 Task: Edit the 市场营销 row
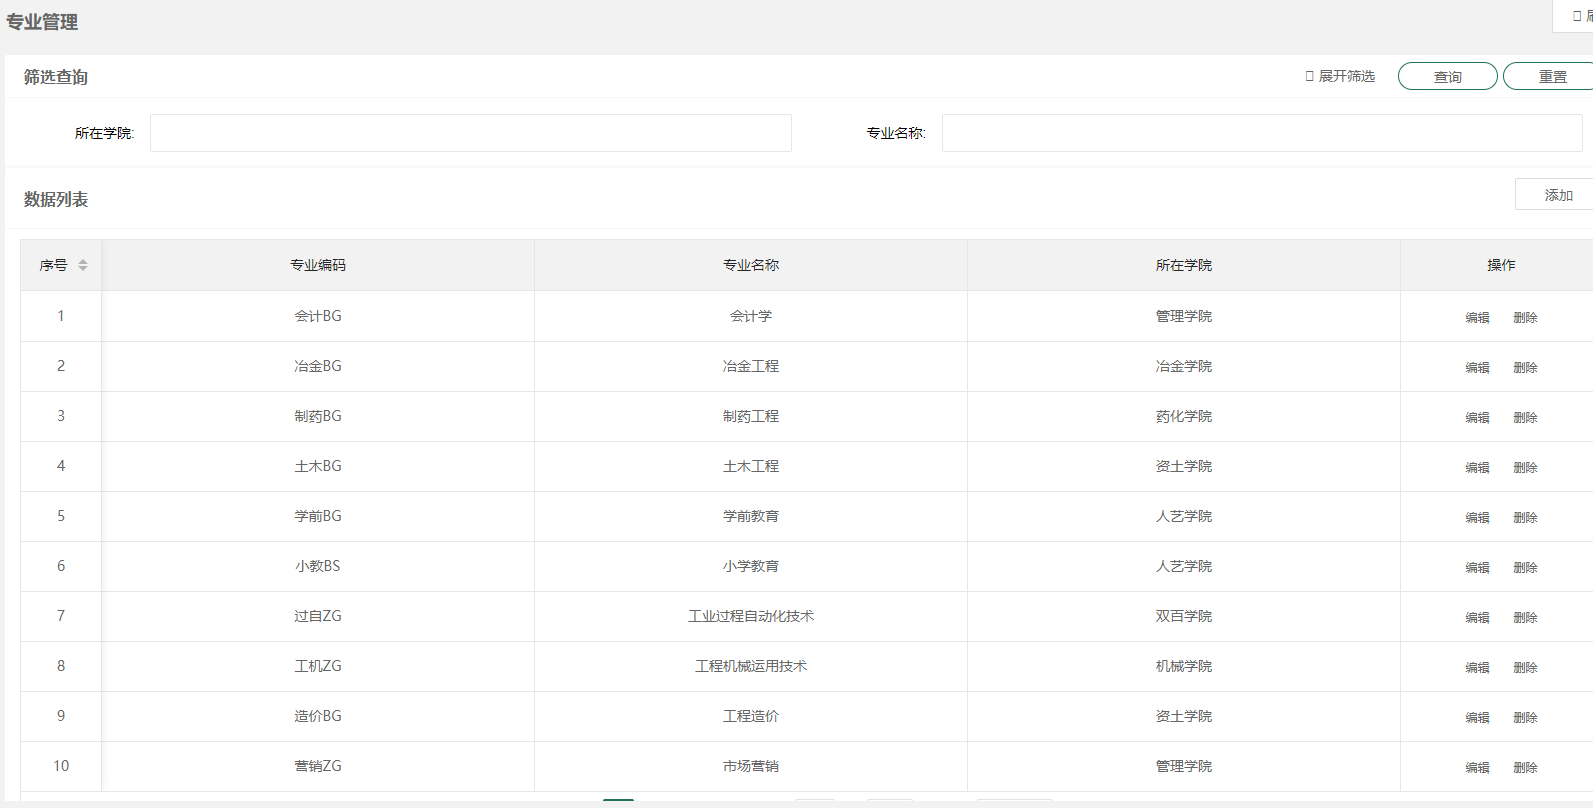pos(1477,768)
